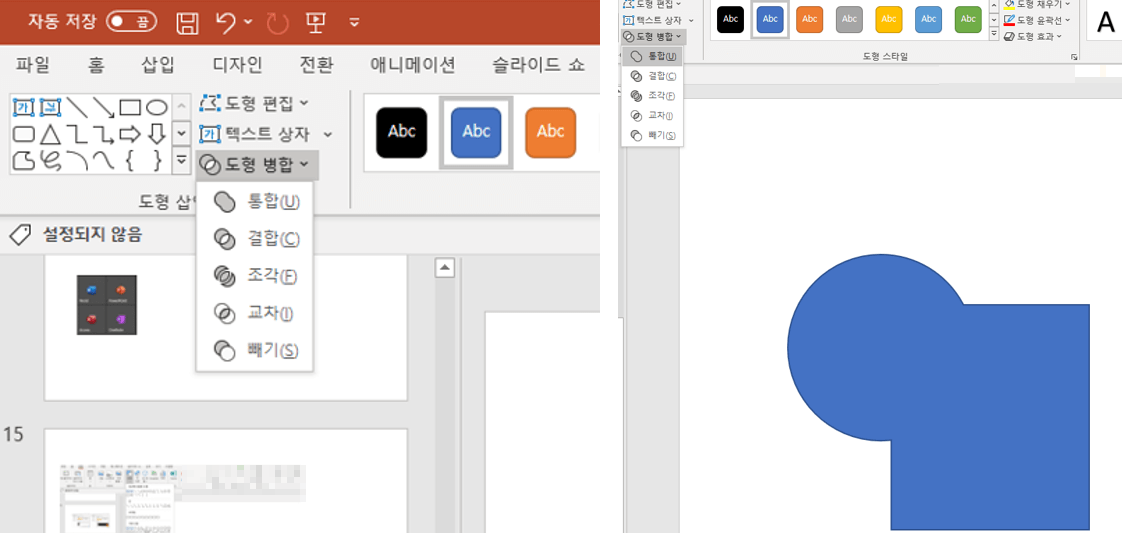
Task: Select the rectangle shape
Action: pyautogui.click(x=130, y=108)
